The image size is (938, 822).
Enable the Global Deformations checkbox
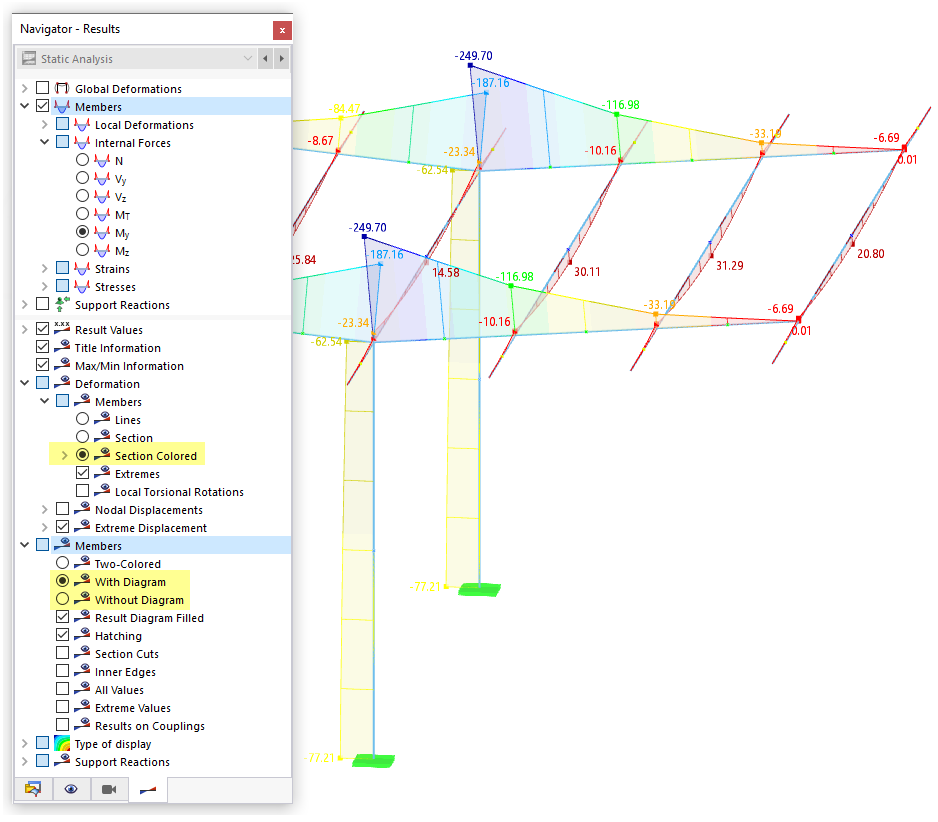pyautogui.click(x=42, y=88)
